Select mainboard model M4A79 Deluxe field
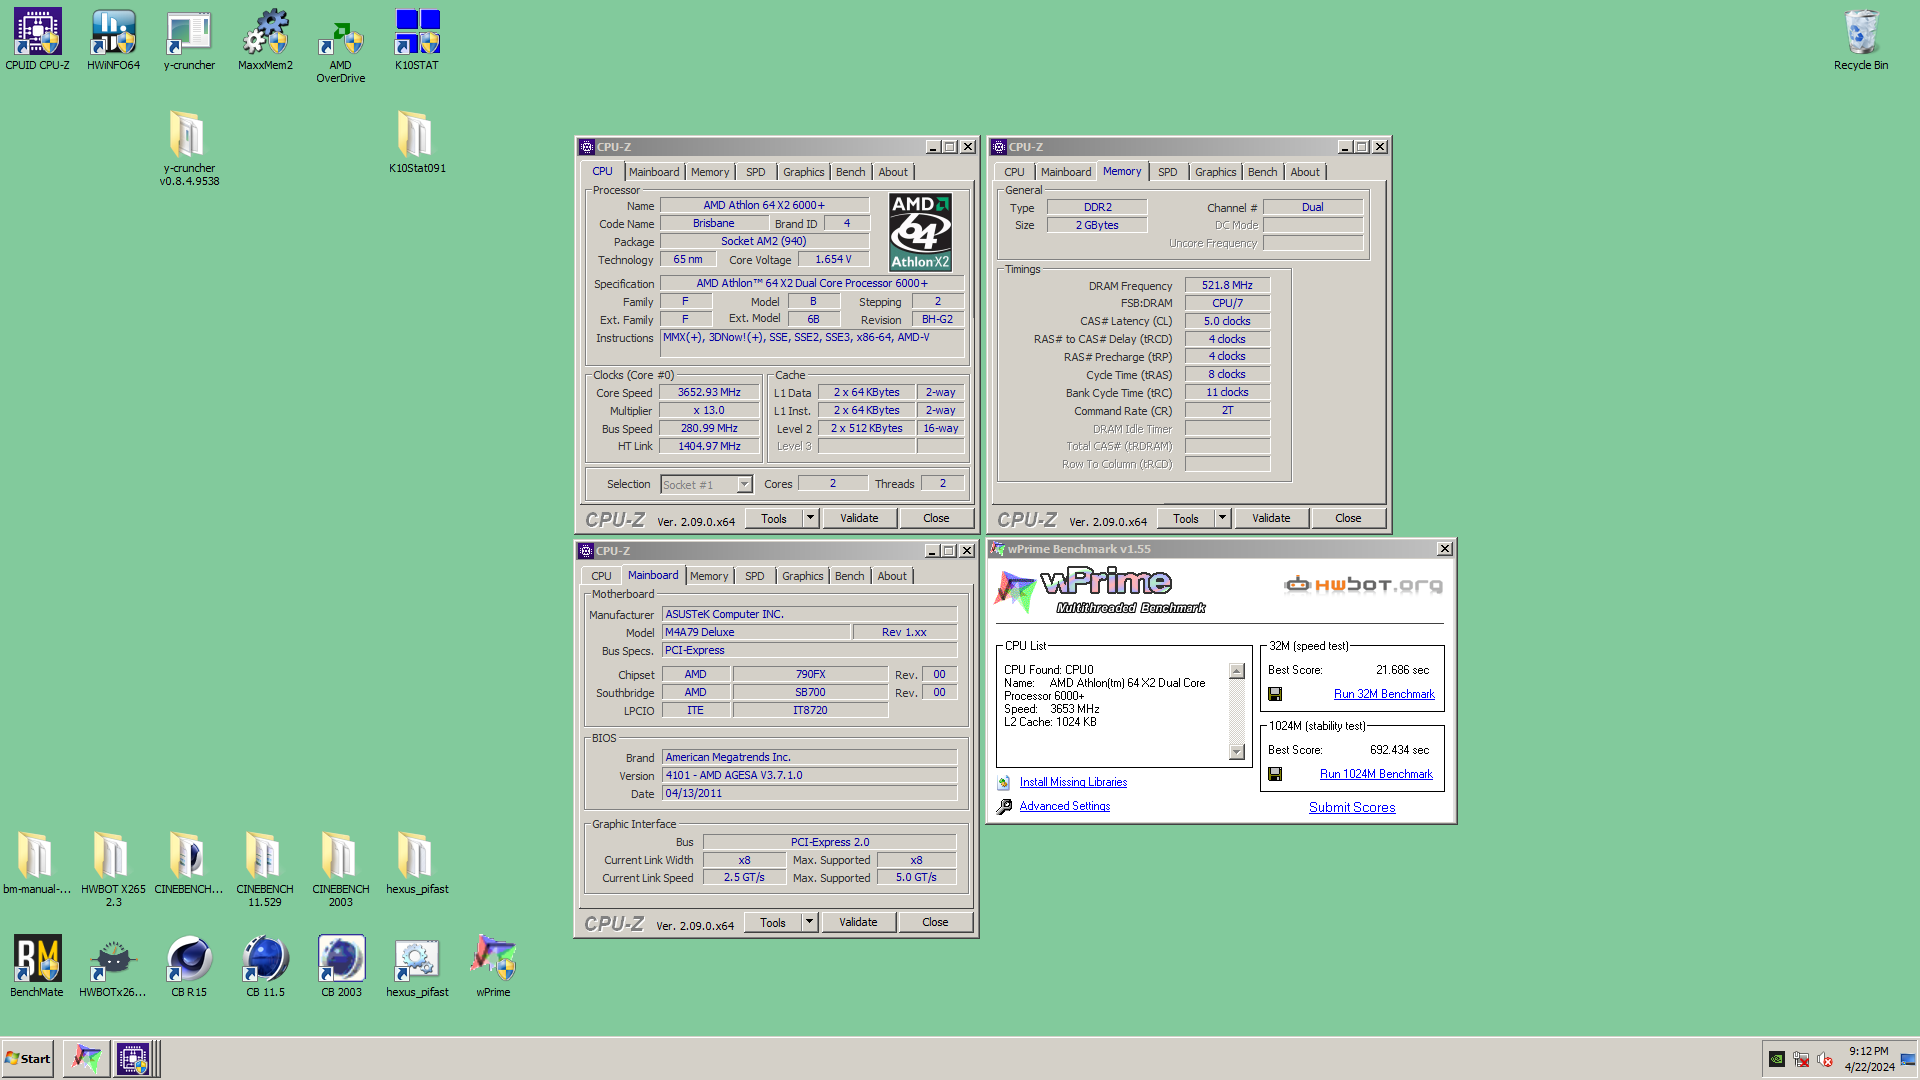 (756, 632)
